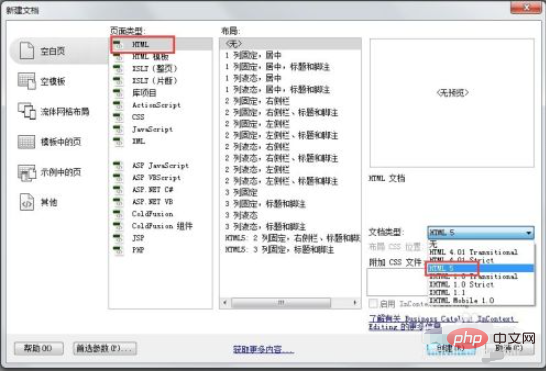546x371 pixels.
Task: Select the 空白页 blank page category icon
Action: (x=27, y=51)
